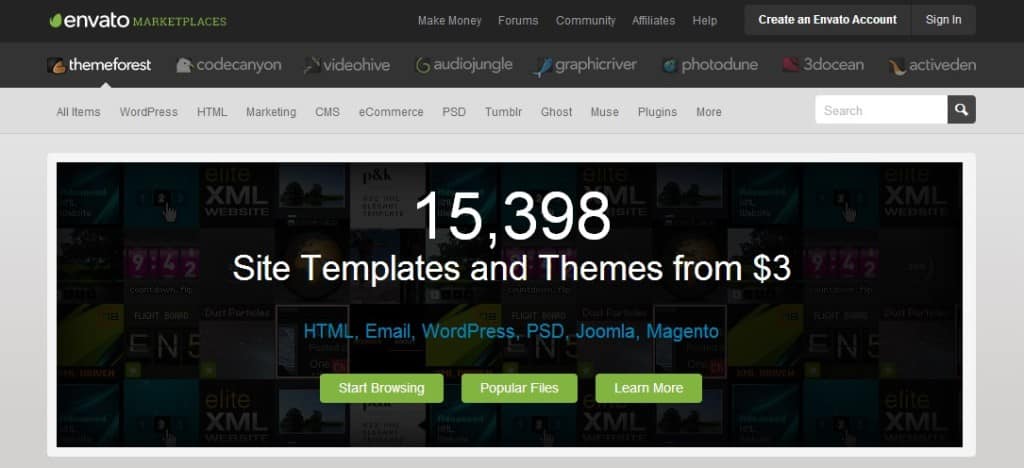Open the WordPress category menu

coord(148,112)
